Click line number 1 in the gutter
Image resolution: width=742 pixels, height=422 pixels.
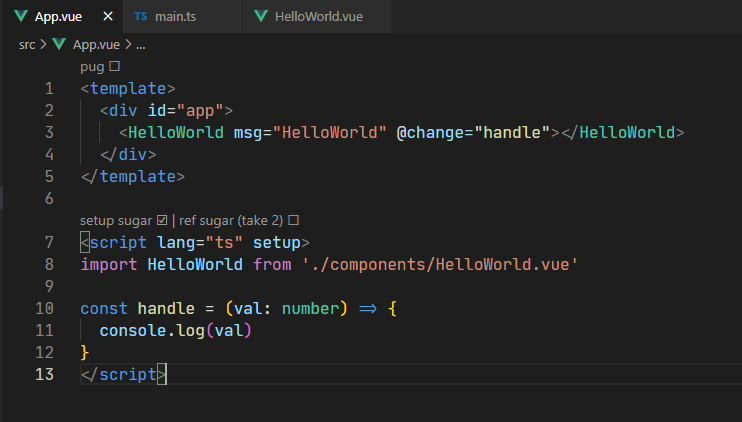tap(49, 88)
